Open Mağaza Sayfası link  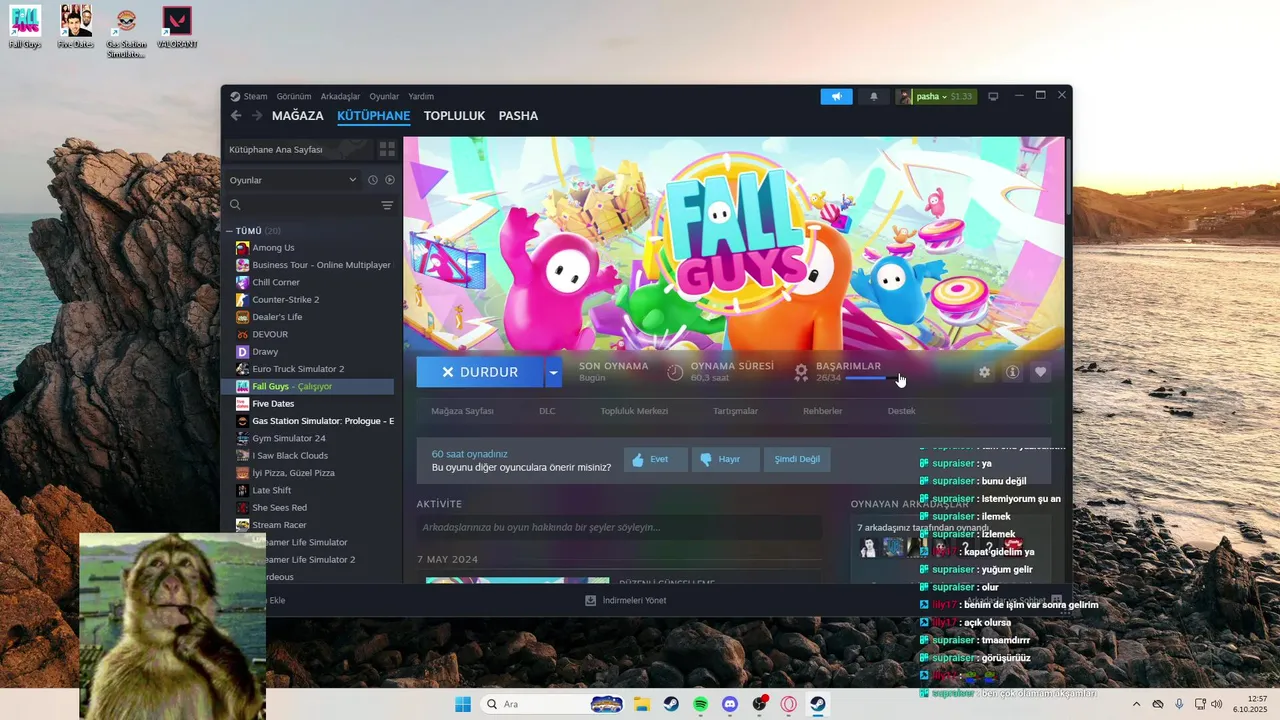pyautogui.click(x=462, y=411)
